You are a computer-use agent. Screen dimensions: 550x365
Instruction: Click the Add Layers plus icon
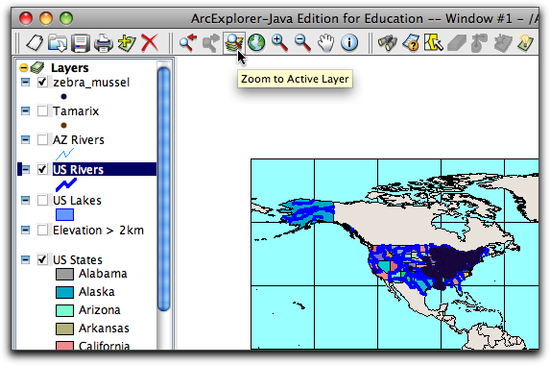(x=126, y=43)
